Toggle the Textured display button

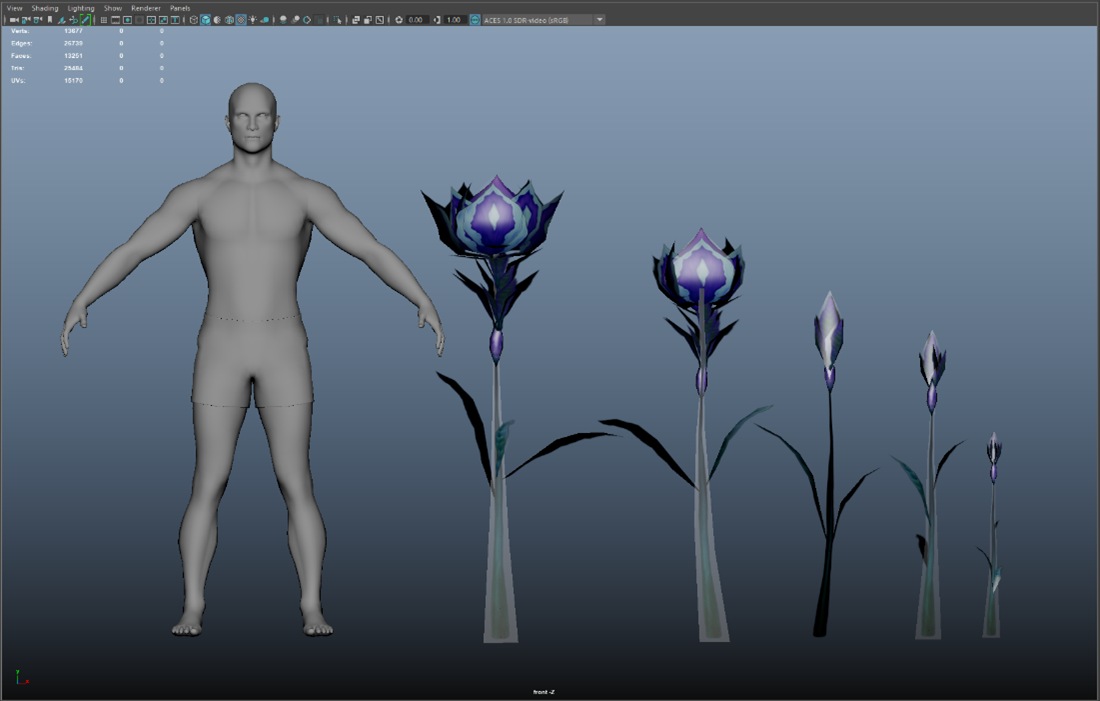(x=240, y=20)
